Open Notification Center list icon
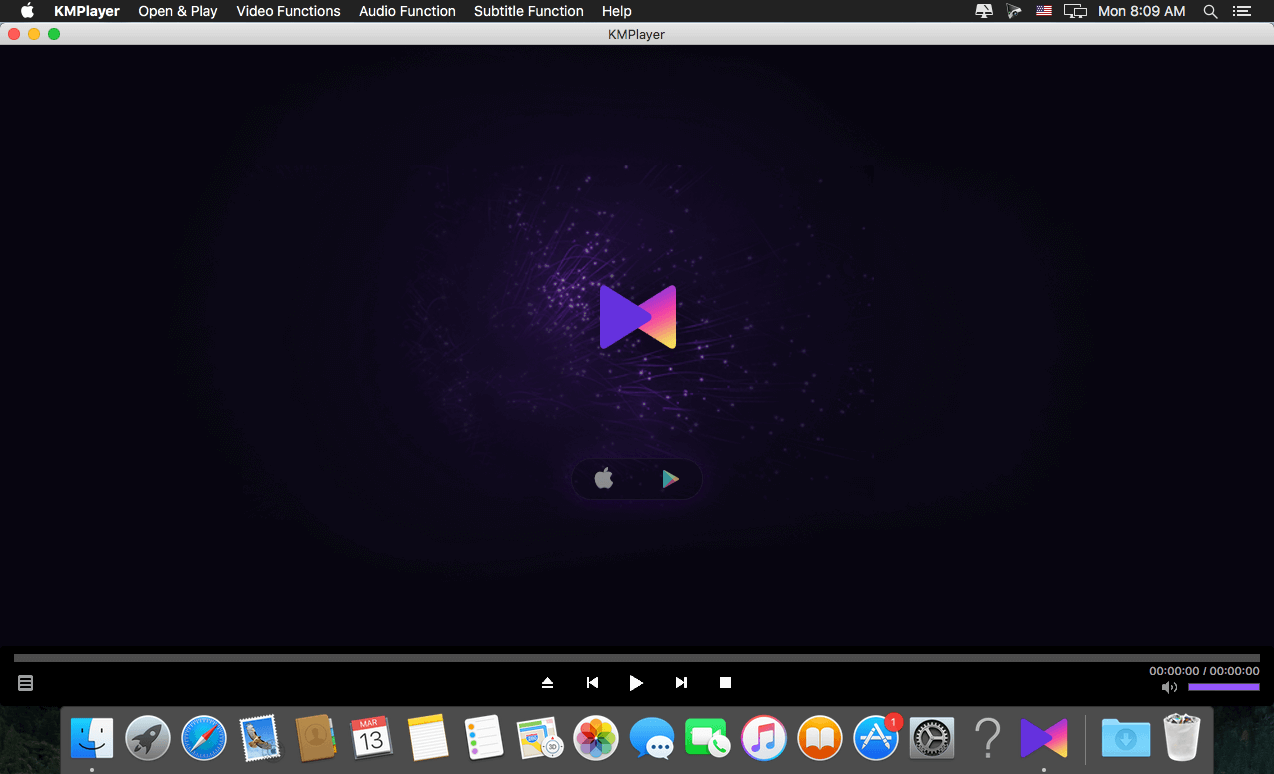Screen dimensions: 1274x774 pyautogui.click(x=1242, y=11)
